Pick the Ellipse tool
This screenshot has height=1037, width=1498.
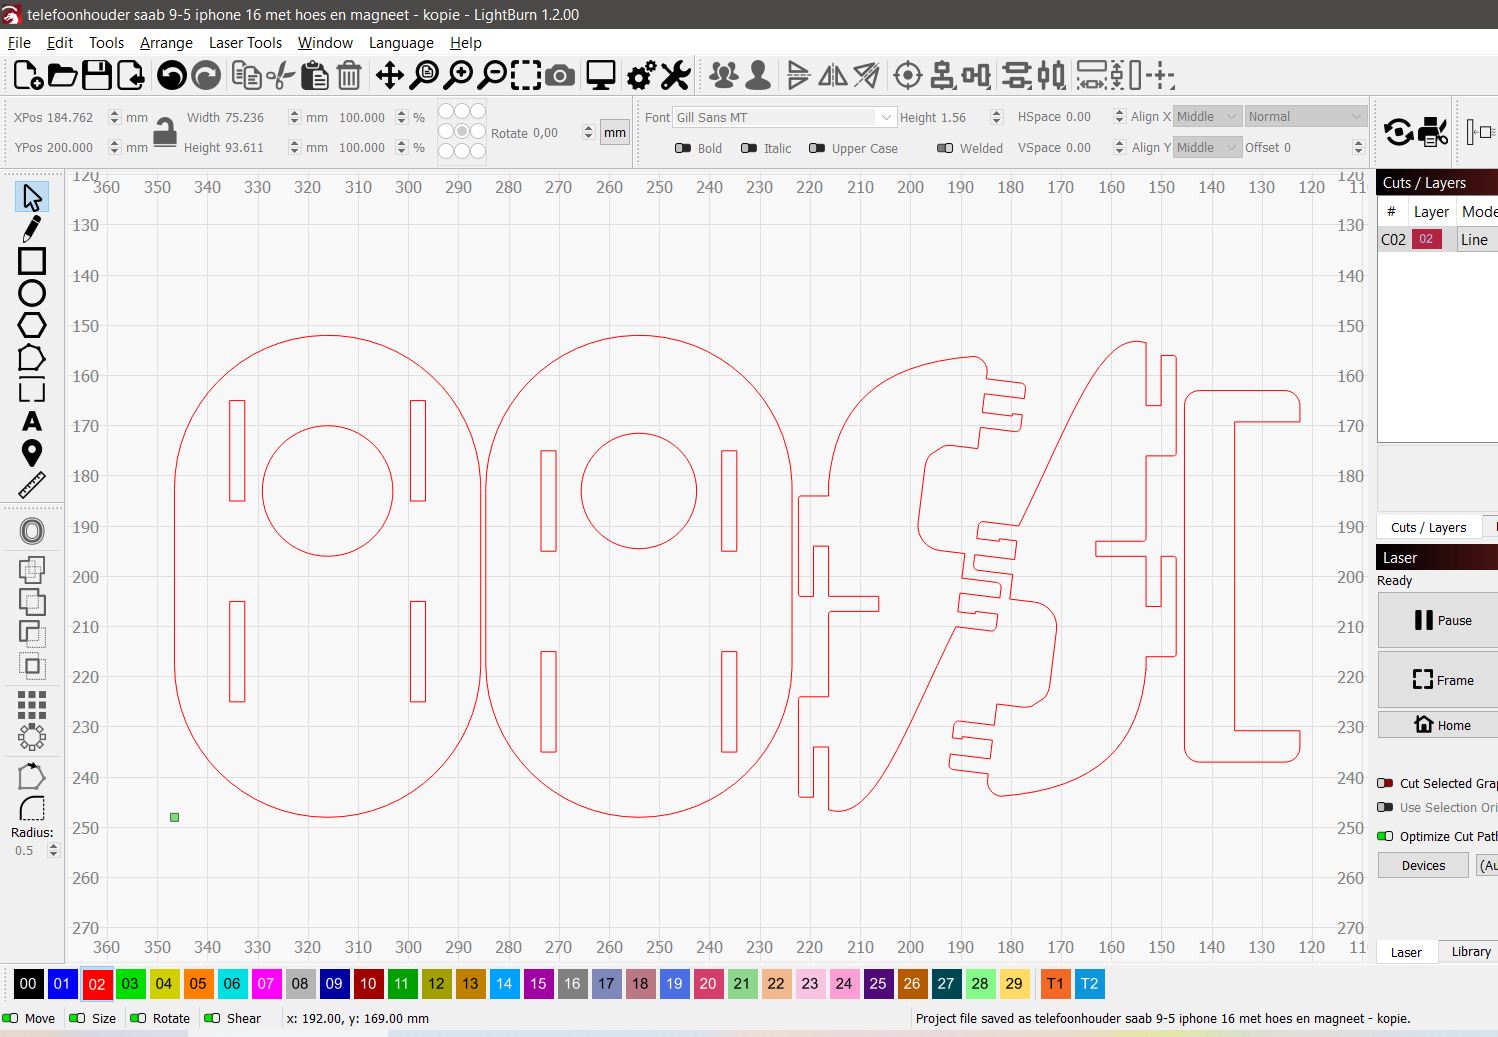point(32,293)
